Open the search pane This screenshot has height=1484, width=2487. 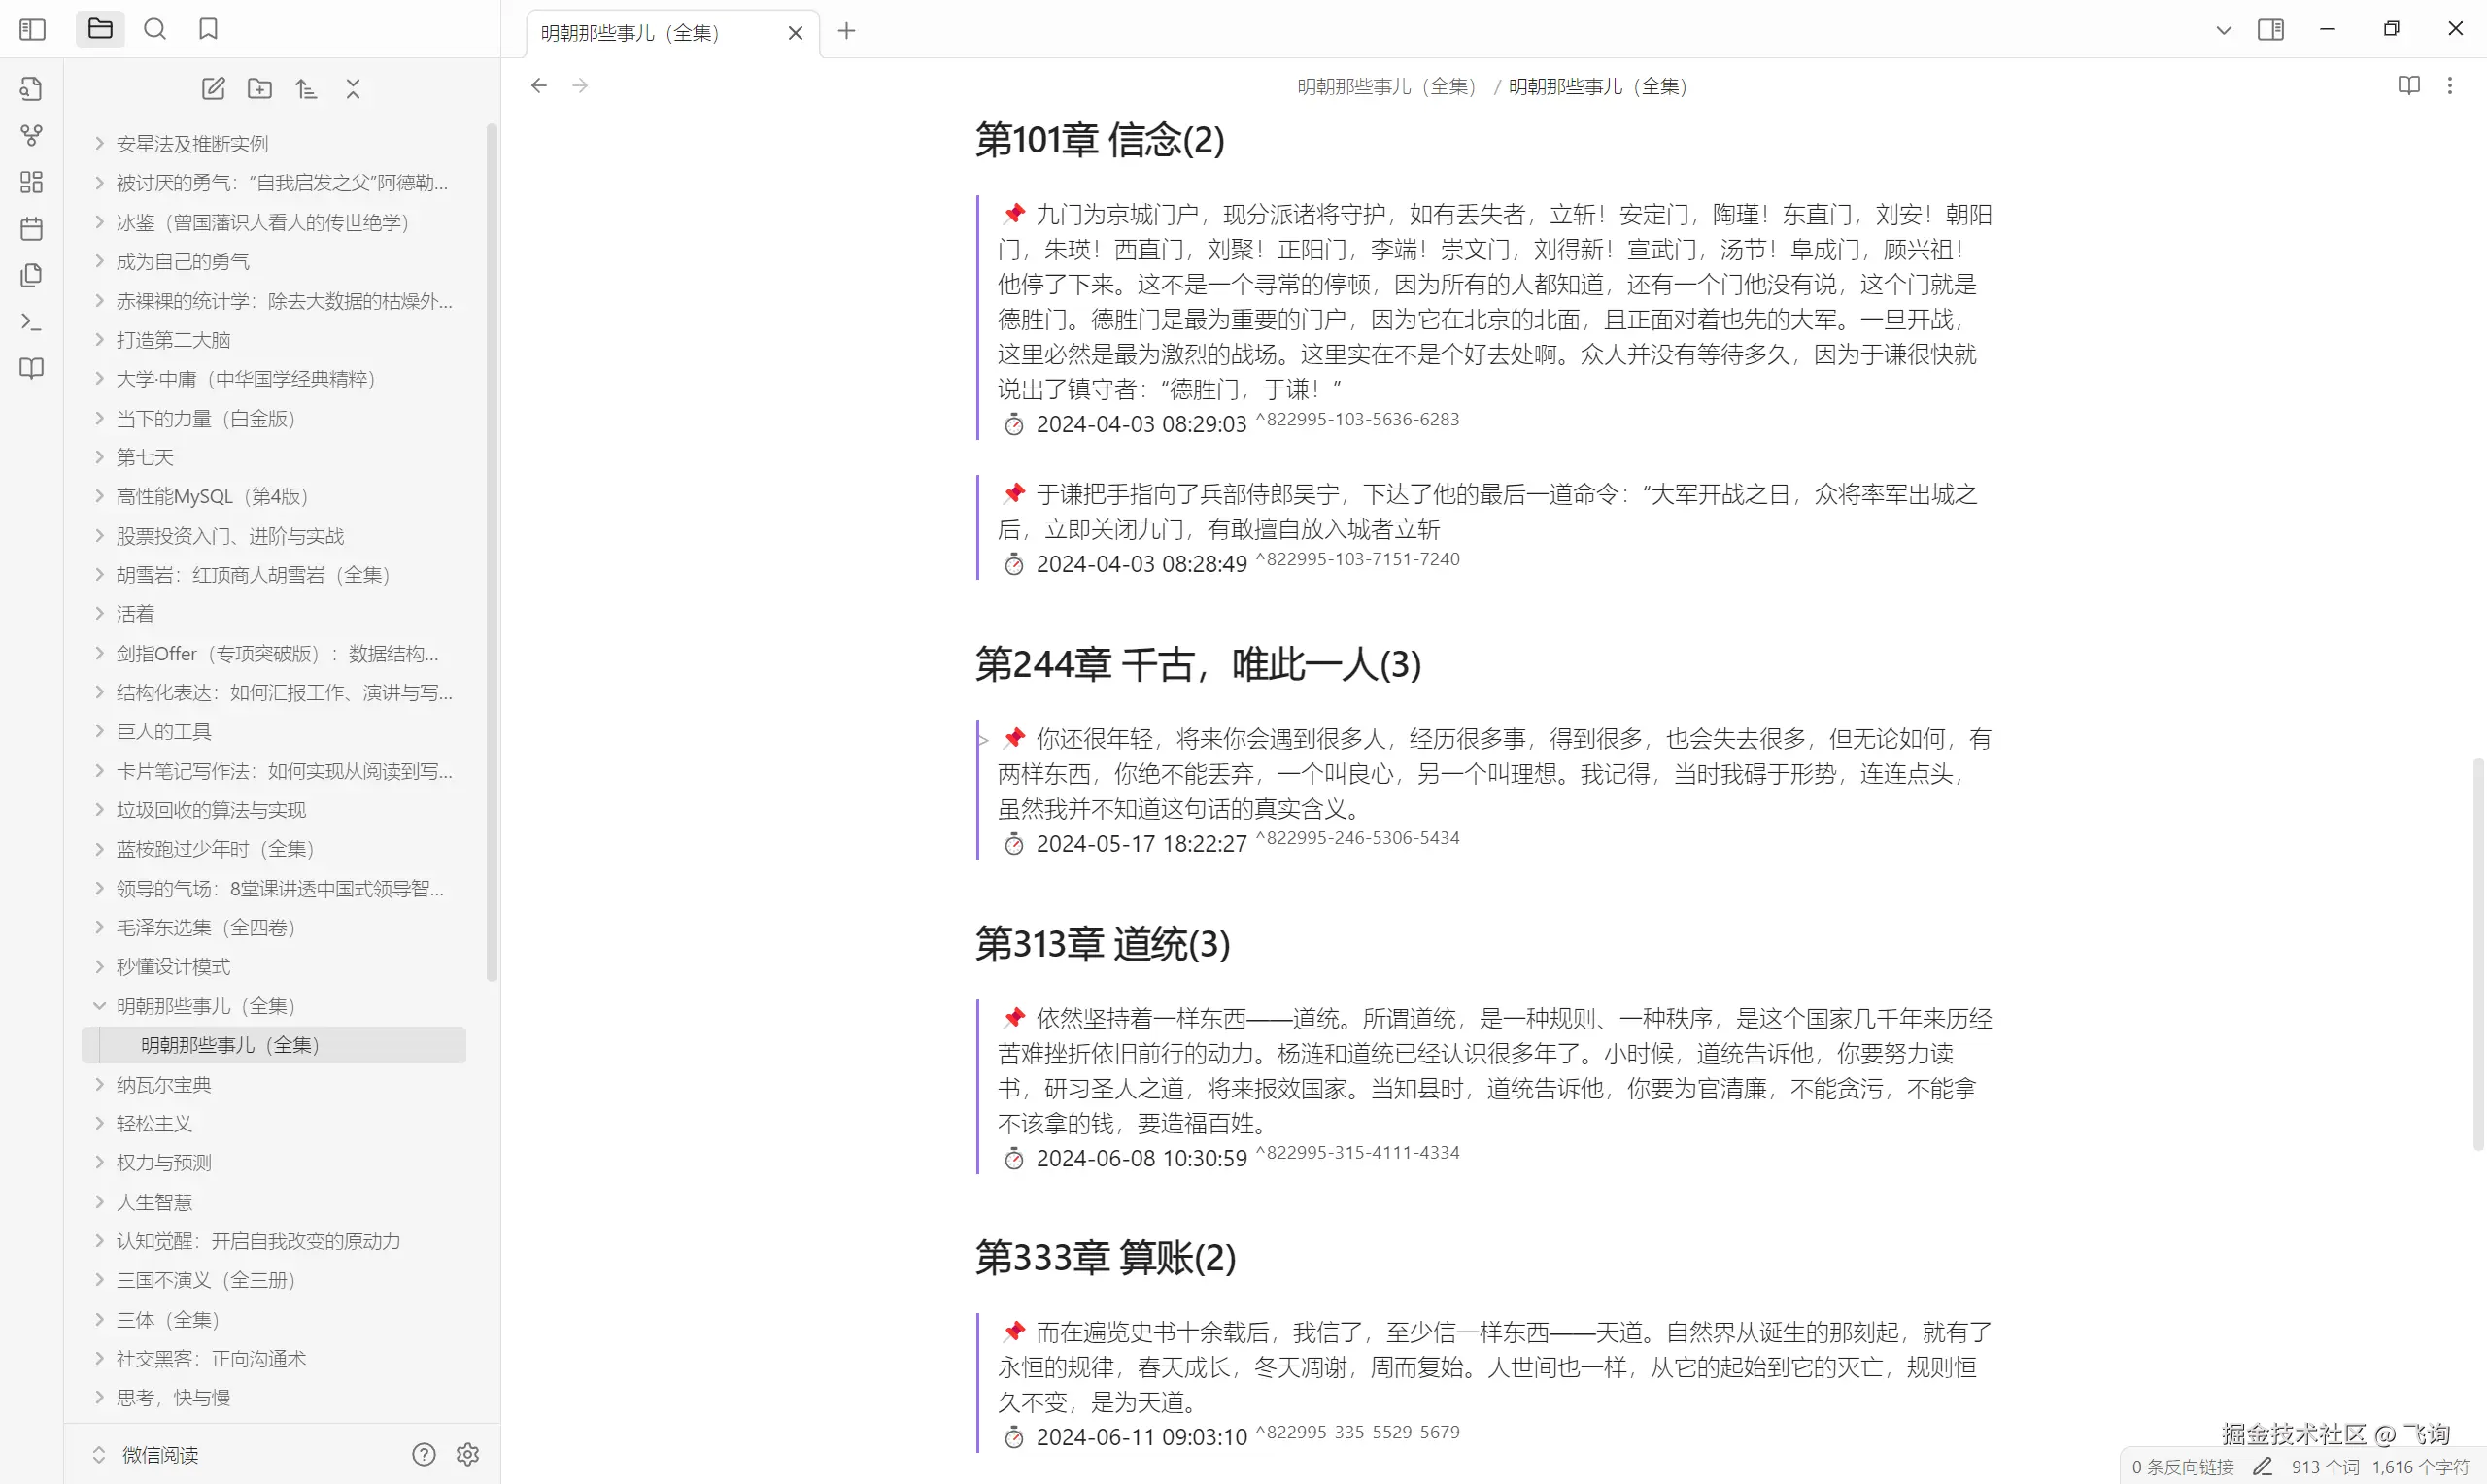pos(155,29)
